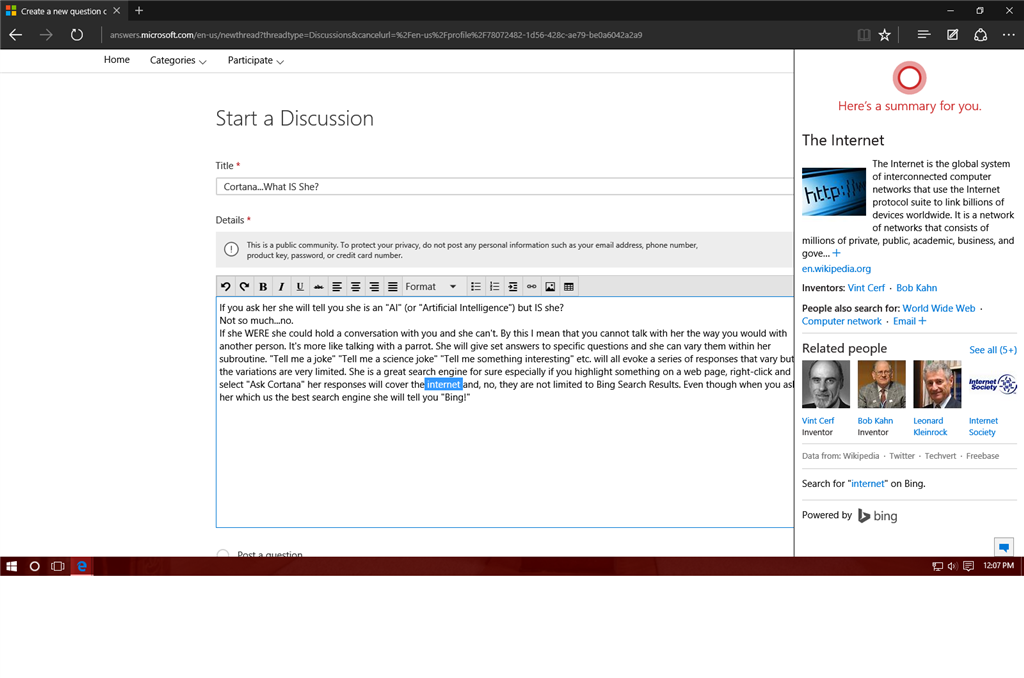The image size is (1024, 678).
Task: Go to the Home menu item
Action: [x=116, y=59]
